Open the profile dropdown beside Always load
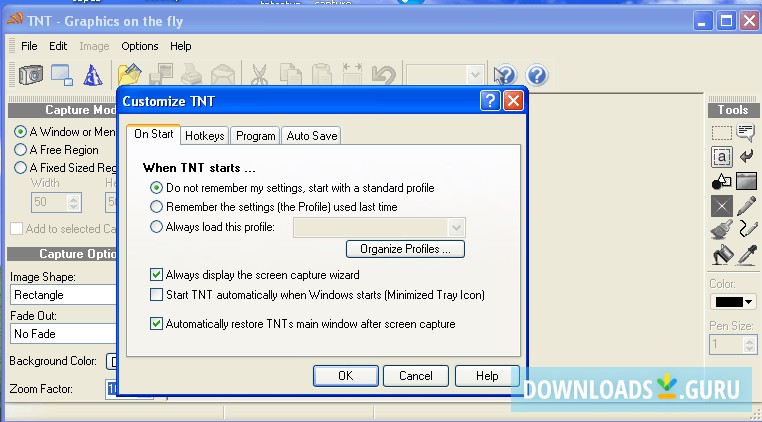This screenshot has width=762, height=422. [456, 227]
